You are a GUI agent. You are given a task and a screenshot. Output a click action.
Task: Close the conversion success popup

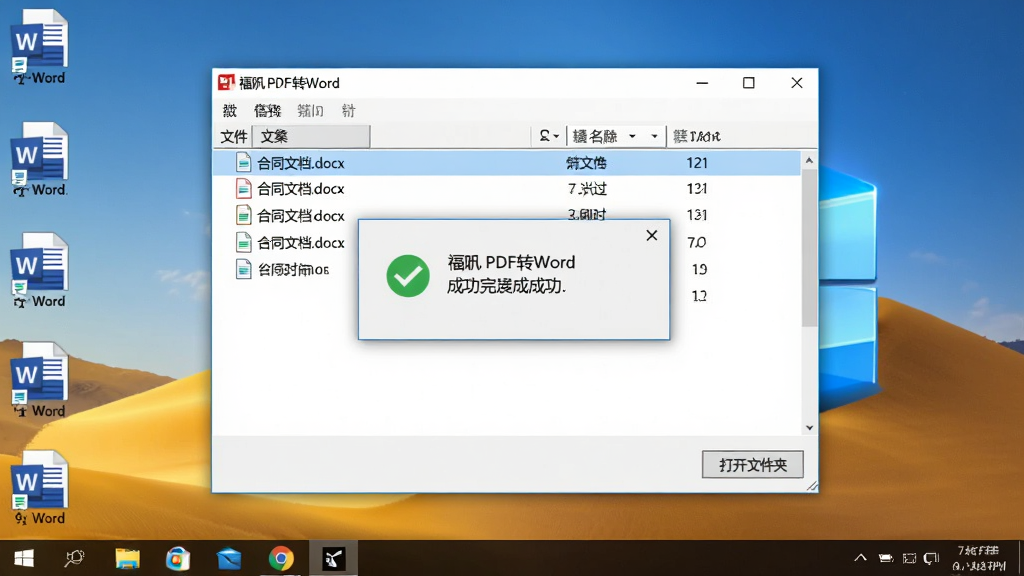coord(652,235)
